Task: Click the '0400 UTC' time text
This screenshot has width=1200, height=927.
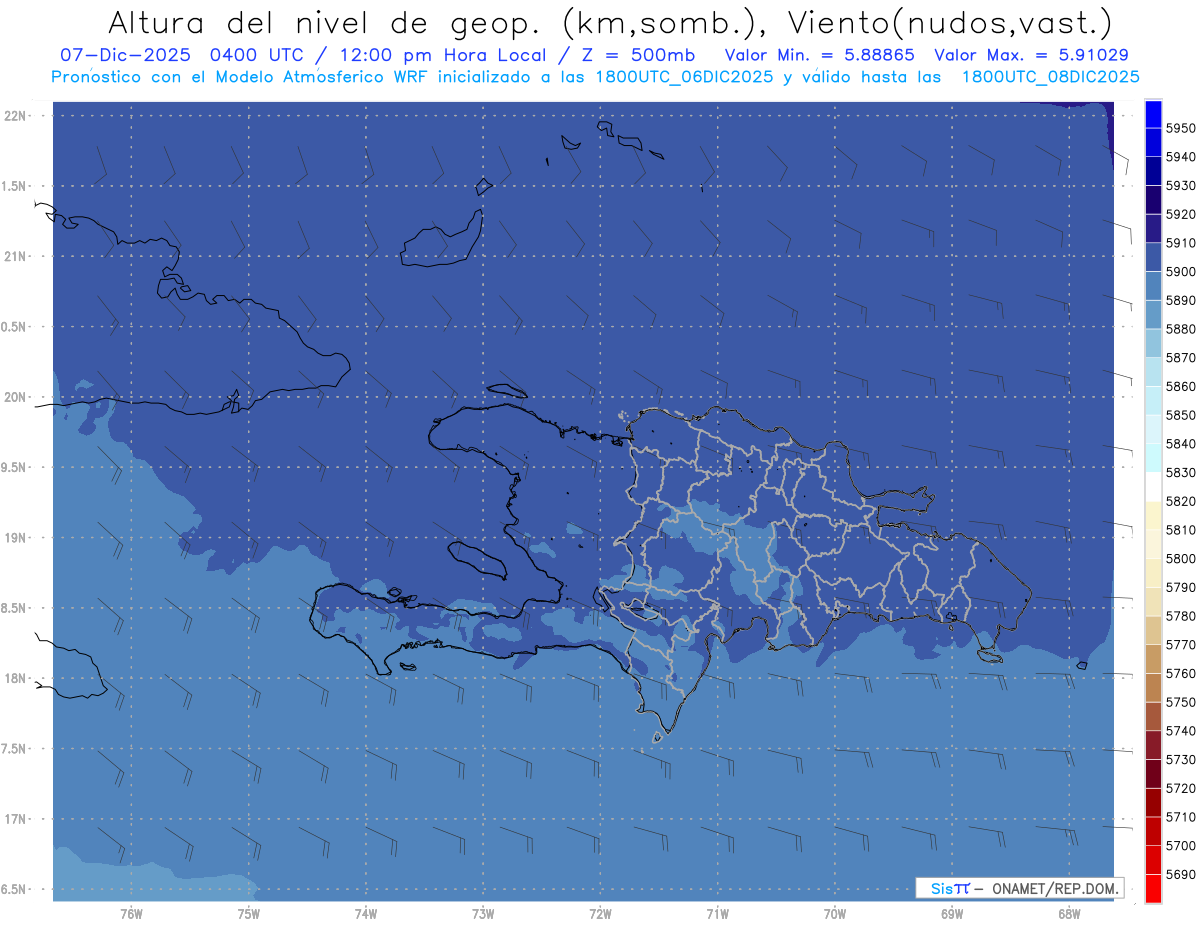Action: click(257, 56)
